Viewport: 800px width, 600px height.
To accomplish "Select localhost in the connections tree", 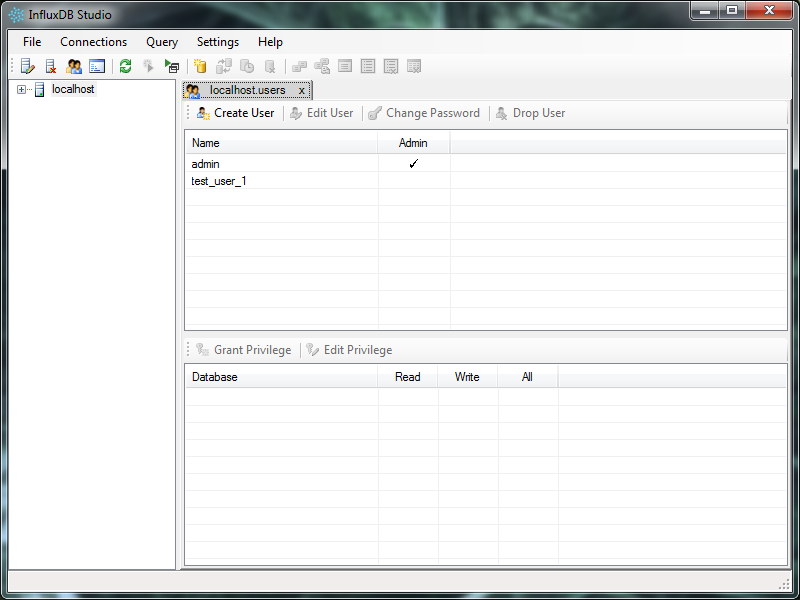I will [x=73, y=89].
